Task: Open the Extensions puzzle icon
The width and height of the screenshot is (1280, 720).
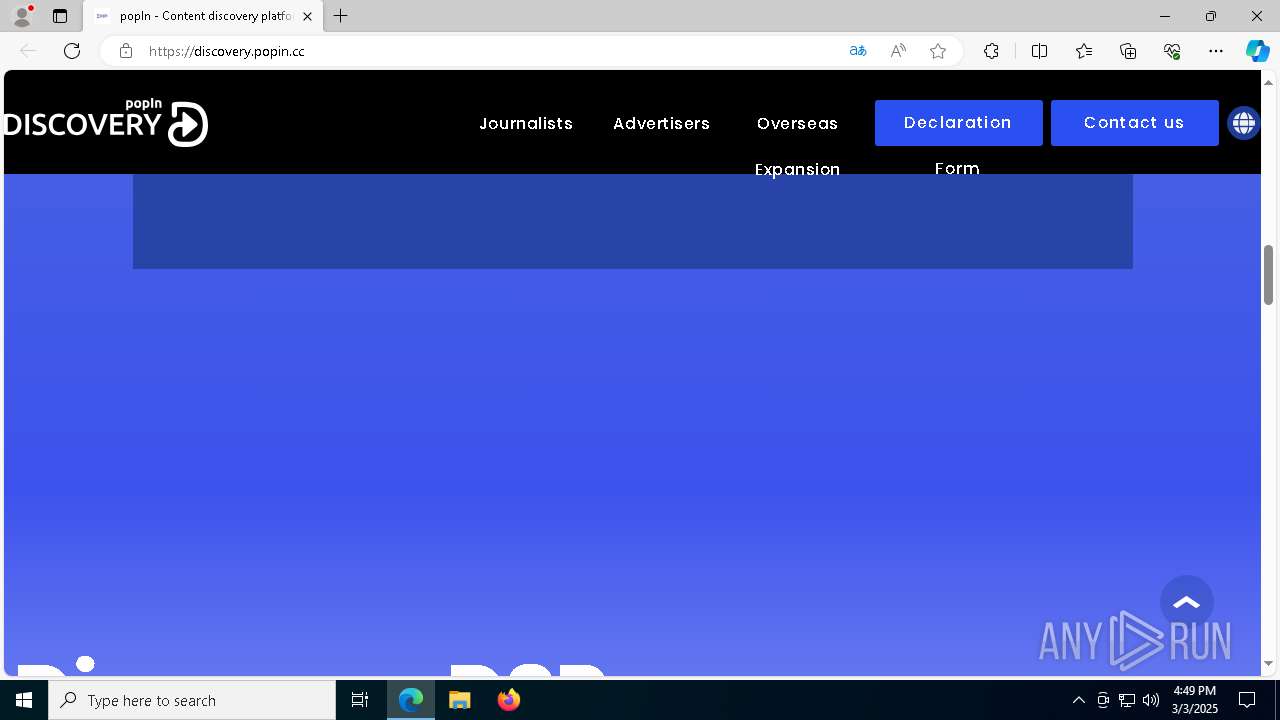Action: 991,51
